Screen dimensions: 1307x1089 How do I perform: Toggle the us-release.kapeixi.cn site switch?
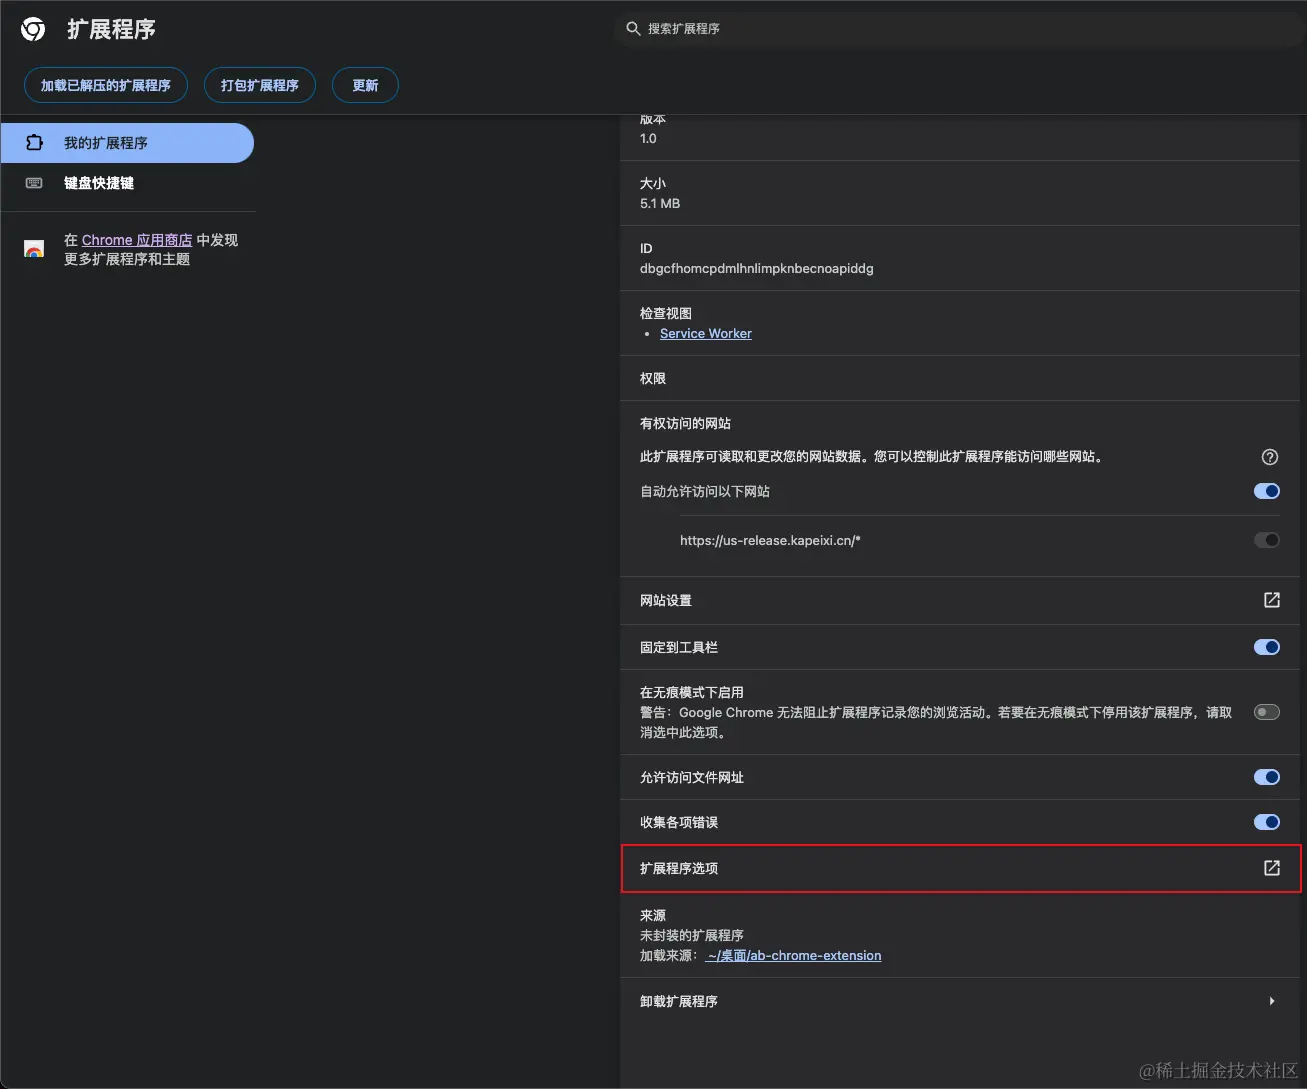pos(1267,540)
